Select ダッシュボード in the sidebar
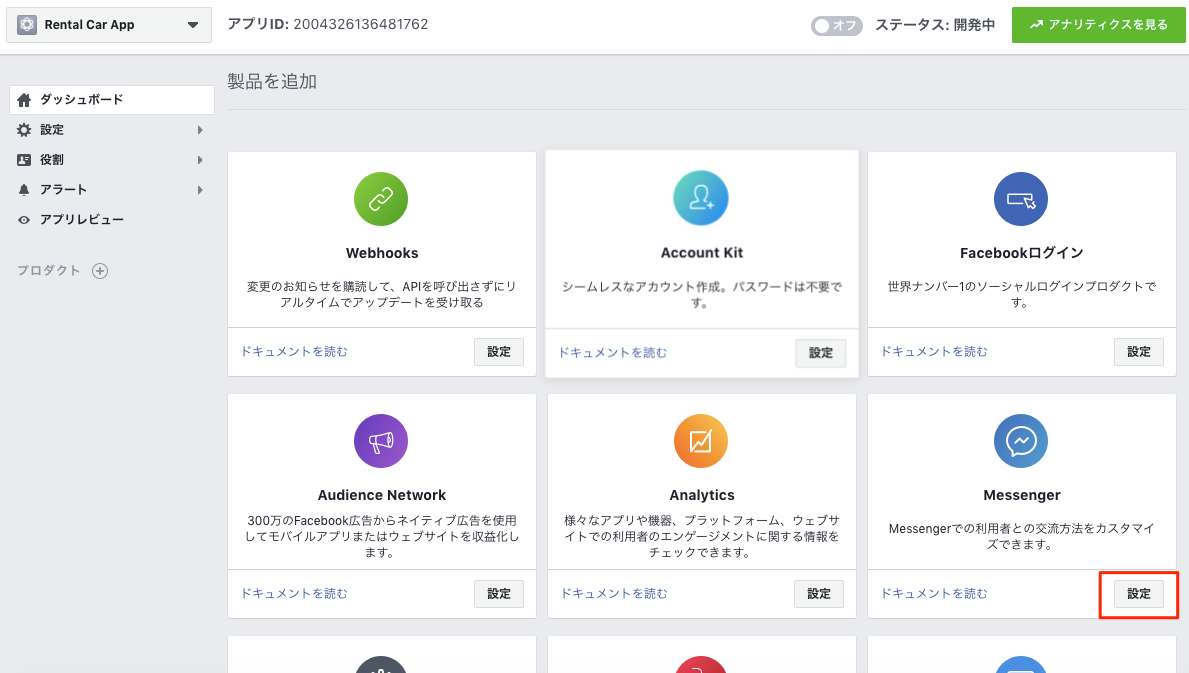Image resolution: width=1189 pixels, height=673 pixels. coord(111,99)
